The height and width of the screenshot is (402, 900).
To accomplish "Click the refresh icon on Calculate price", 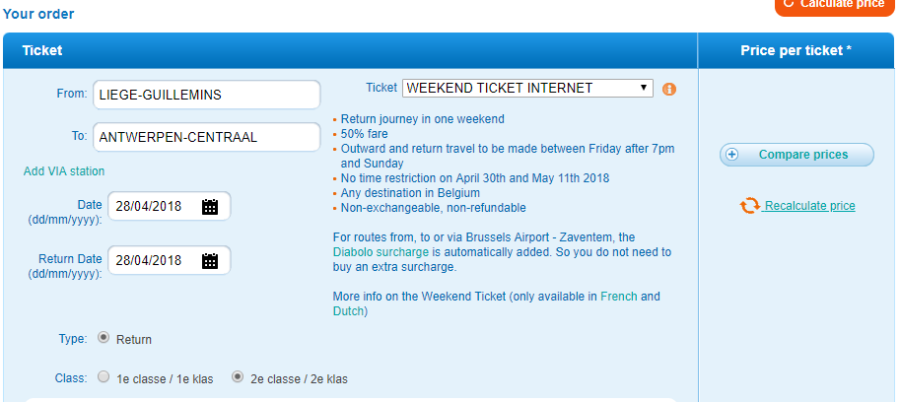I will point(786,4).
